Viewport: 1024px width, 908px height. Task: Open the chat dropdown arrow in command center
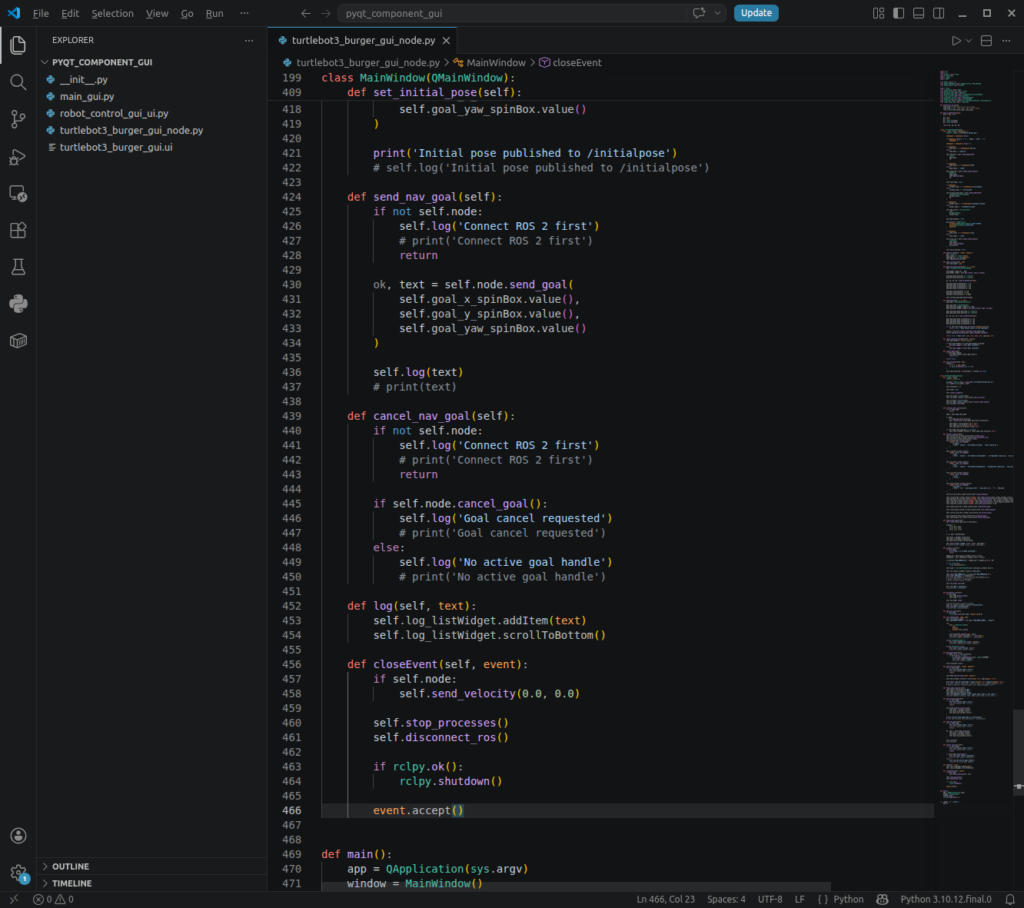[x=717, y=13]
